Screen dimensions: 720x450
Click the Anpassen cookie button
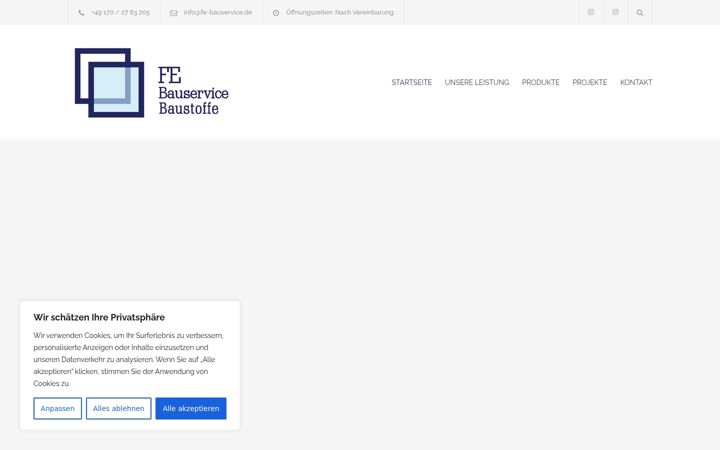57,408
